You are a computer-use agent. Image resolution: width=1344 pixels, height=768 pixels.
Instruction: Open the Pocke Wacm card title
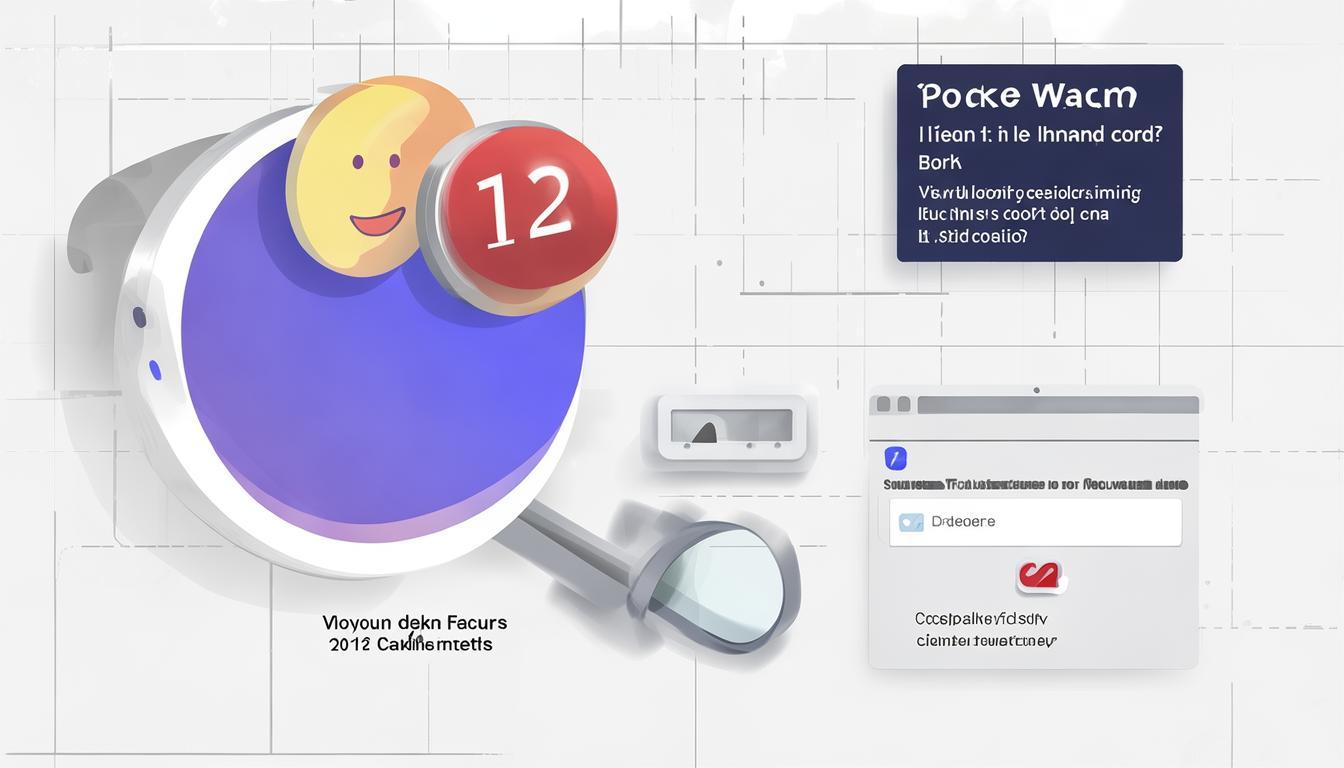click(1027, 96)
